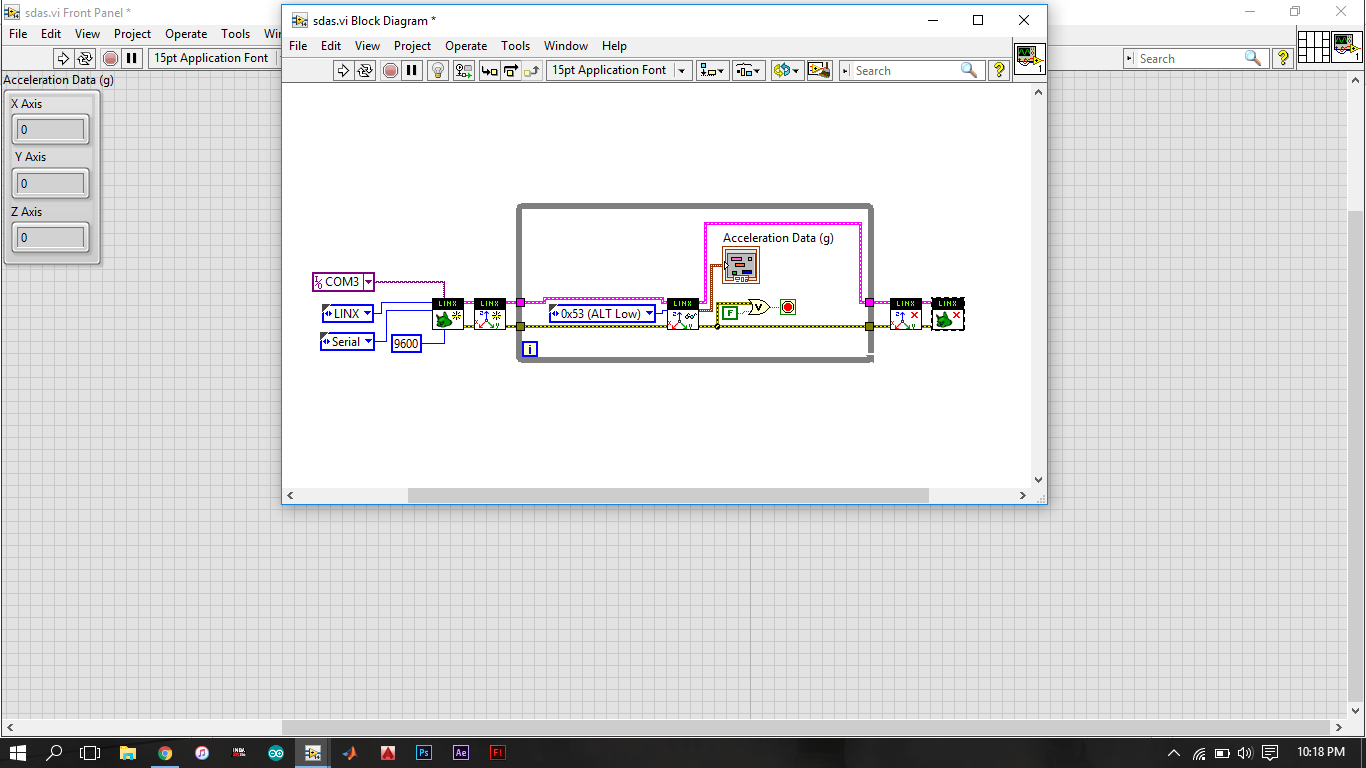Screen dimensions: 1366x768
Task: Open Block Diagram Window menu
Action: (566, 46)
